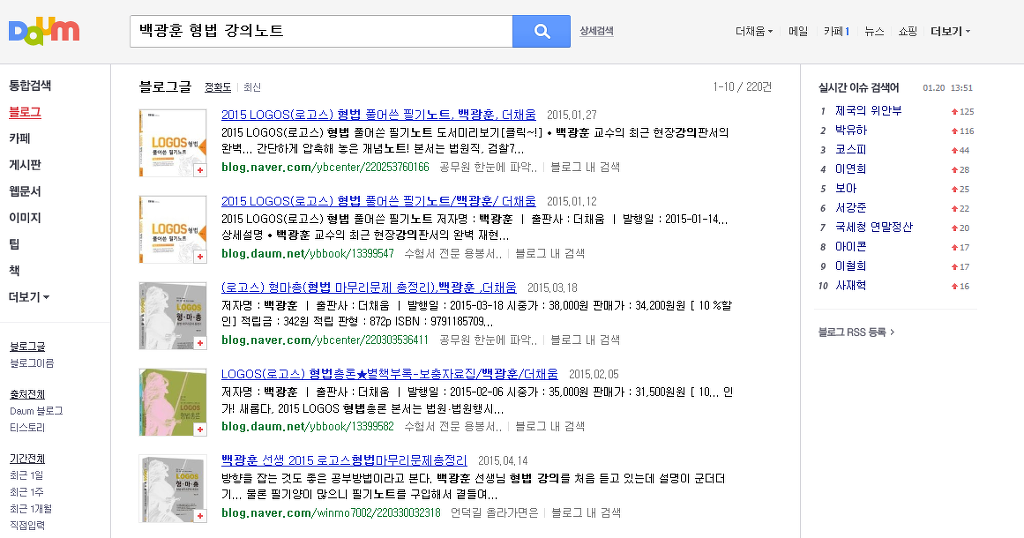Open 형마총 result book thumbnail

[173, 316]
